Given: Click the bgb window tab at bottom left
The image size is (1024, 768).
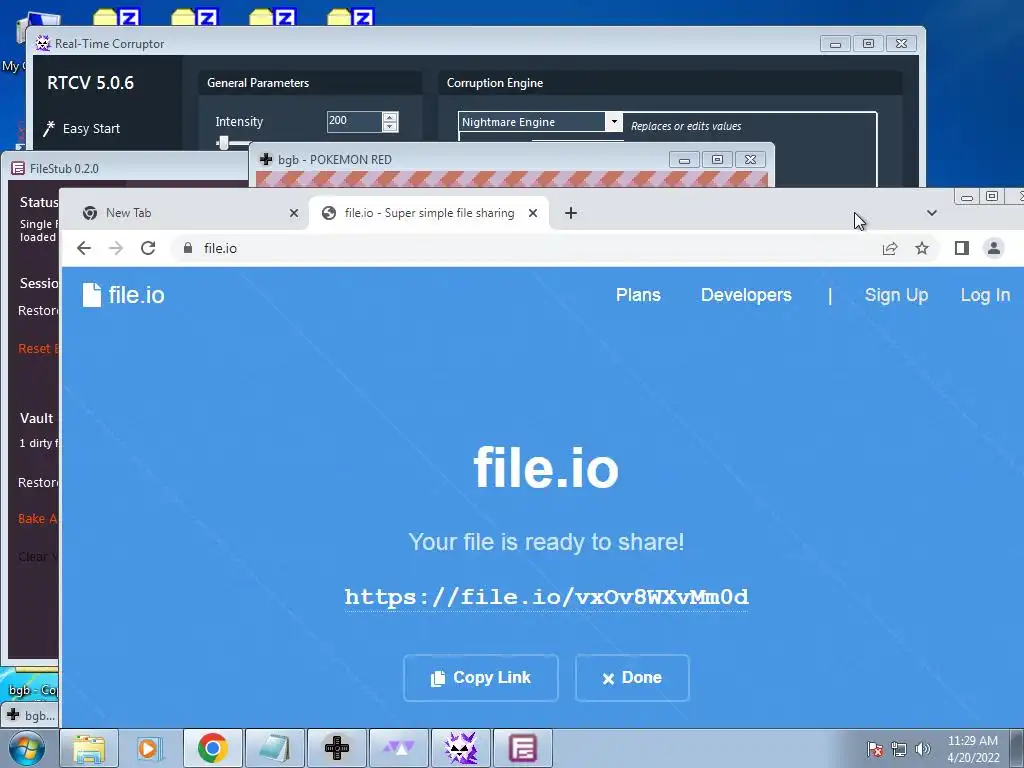Looking at the screenshot, I should pyautogui.click(x=30, y=716).
